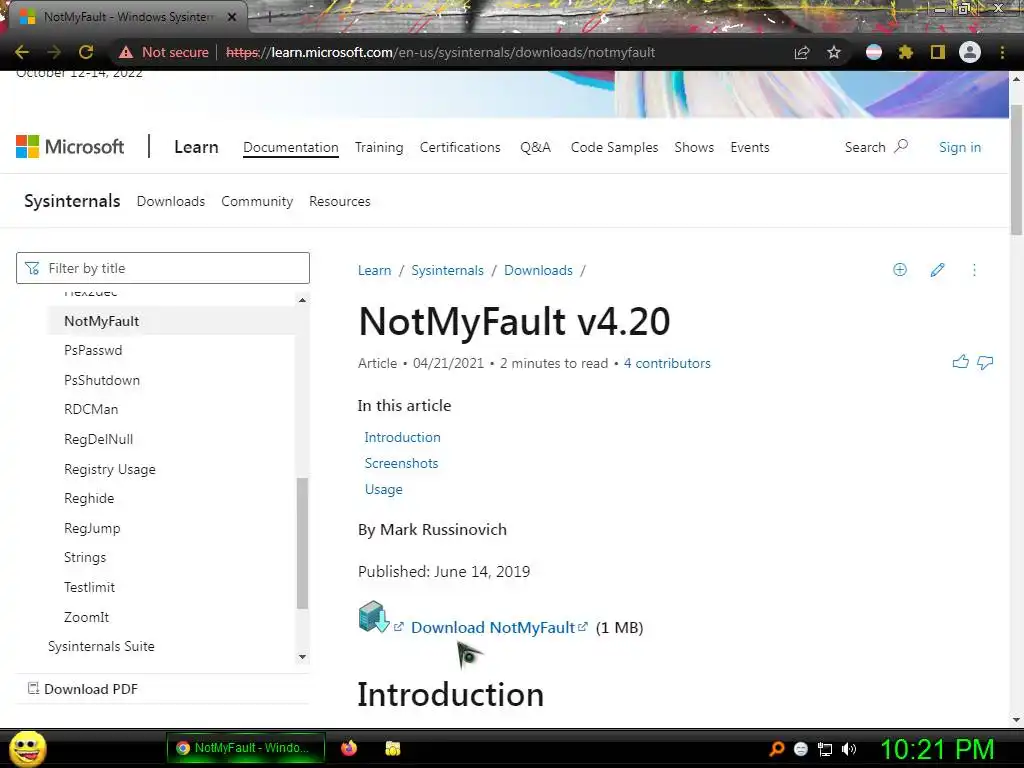Toggle the browser side panel
This screenshot has height=768, width=1024.
(938, 52)
